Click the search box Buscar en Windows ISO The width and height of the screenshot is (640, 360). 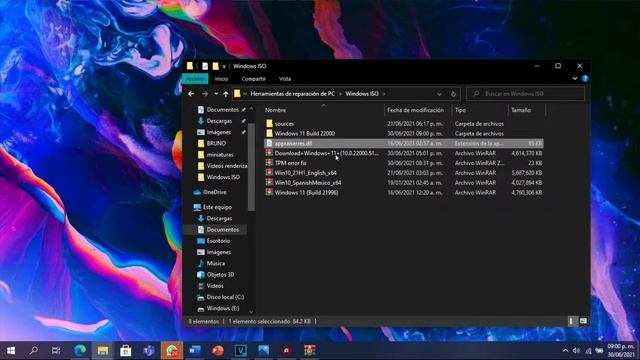coord(525,94)
